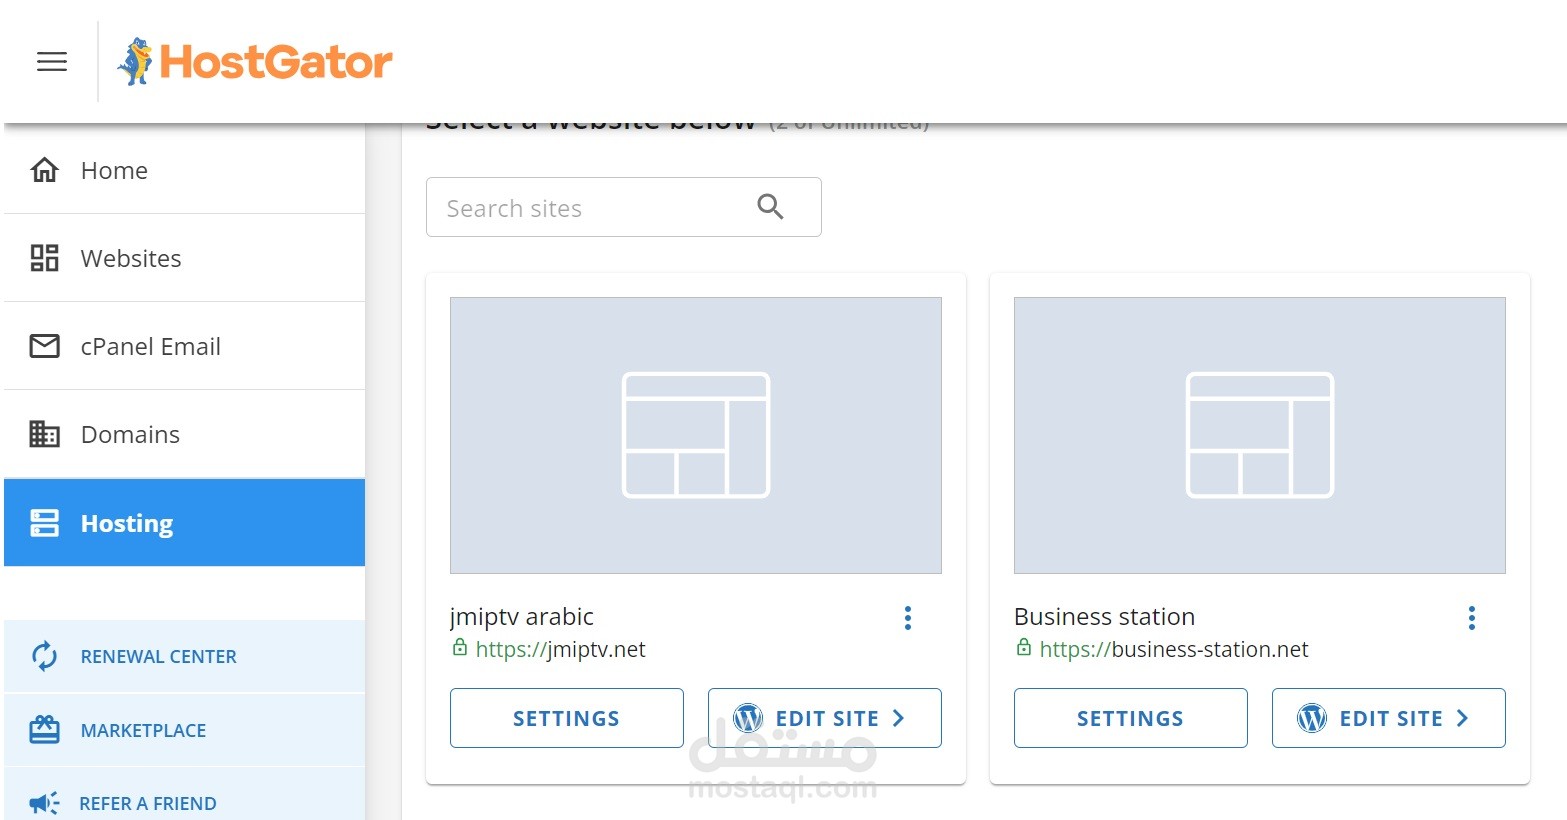Open the more options menu for jmiptv arabic
This screenshot has width=1567, height=820.
pos(908,618)
